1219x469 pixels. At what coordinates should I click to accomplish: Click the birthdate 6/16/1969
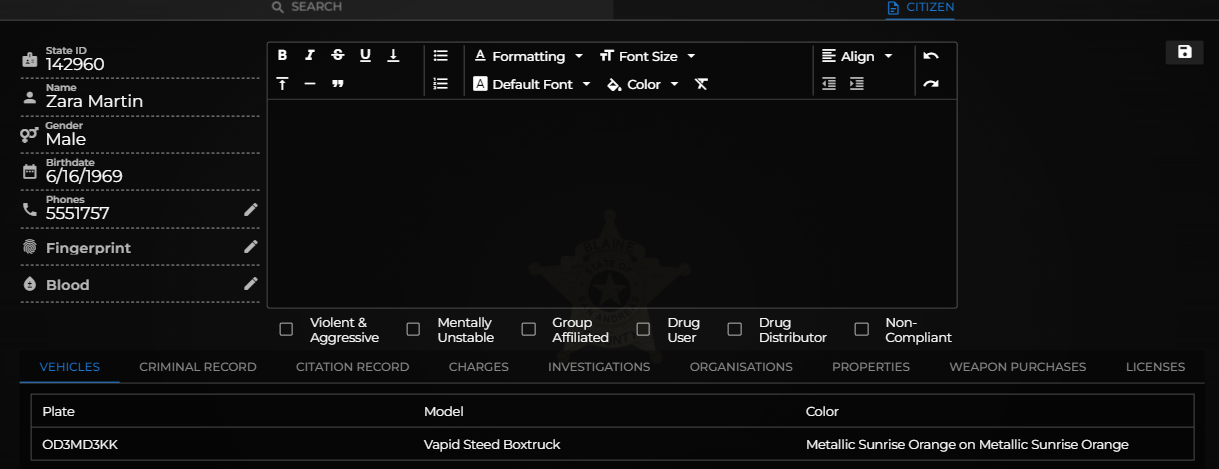point(84,176)
